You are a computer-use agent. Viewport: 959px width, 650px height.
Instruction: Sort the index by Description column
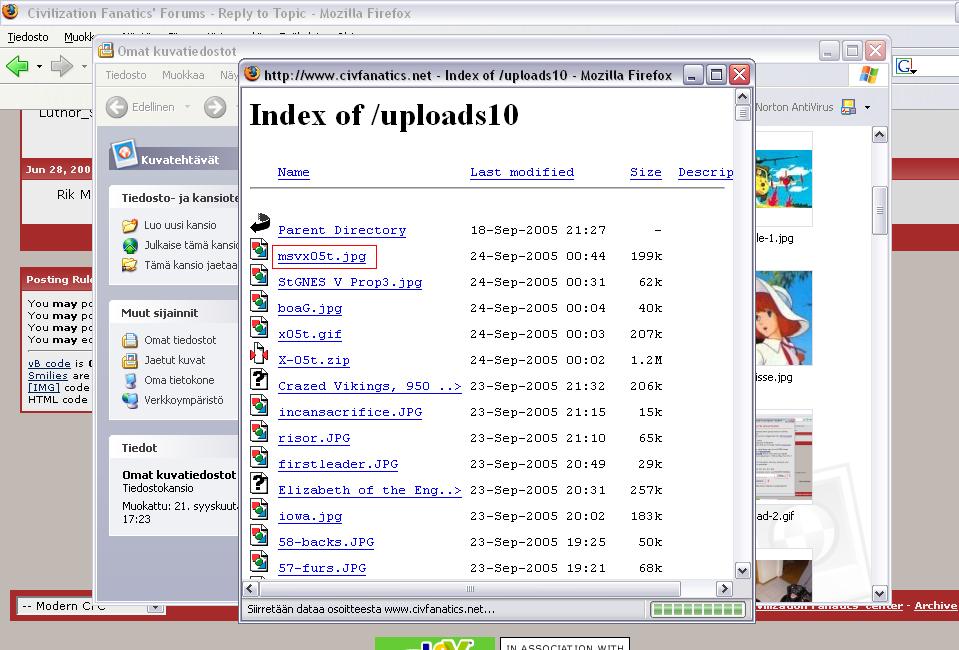tap(705, 172)
